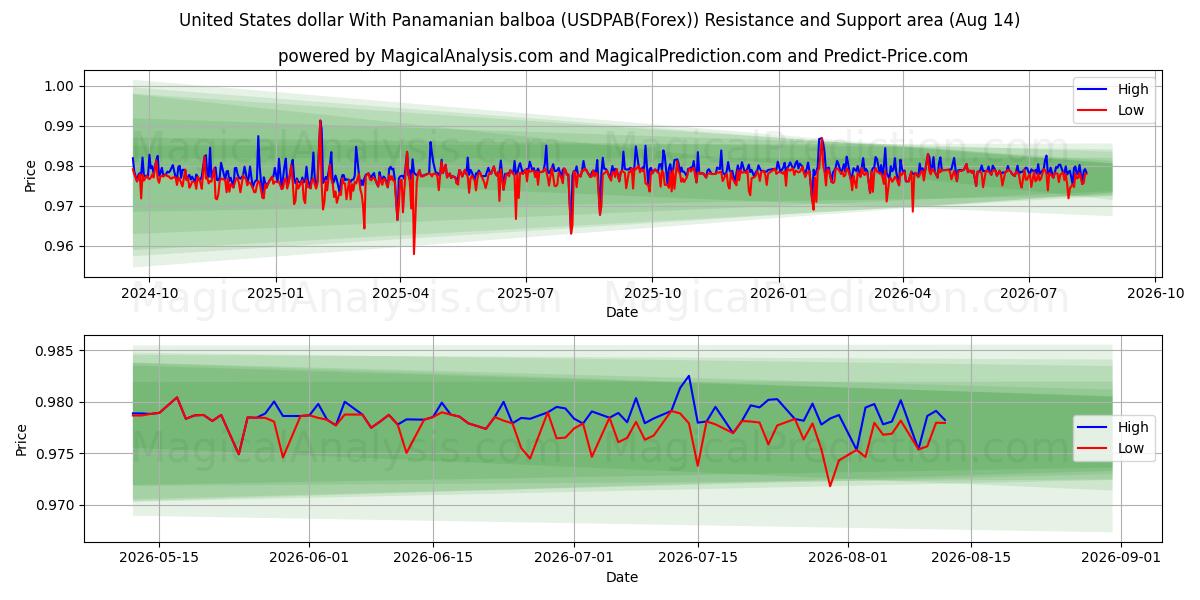Click the 2026-10 x-axis tick label
The image size is (1200, 600).
(x=1155, y=294)
